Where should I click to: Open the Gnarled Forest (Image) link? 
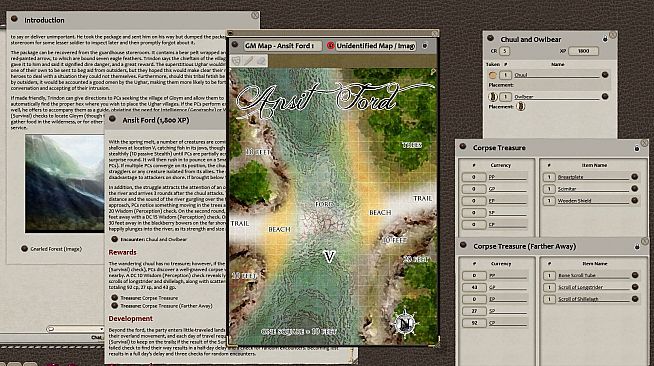[24, 248]
